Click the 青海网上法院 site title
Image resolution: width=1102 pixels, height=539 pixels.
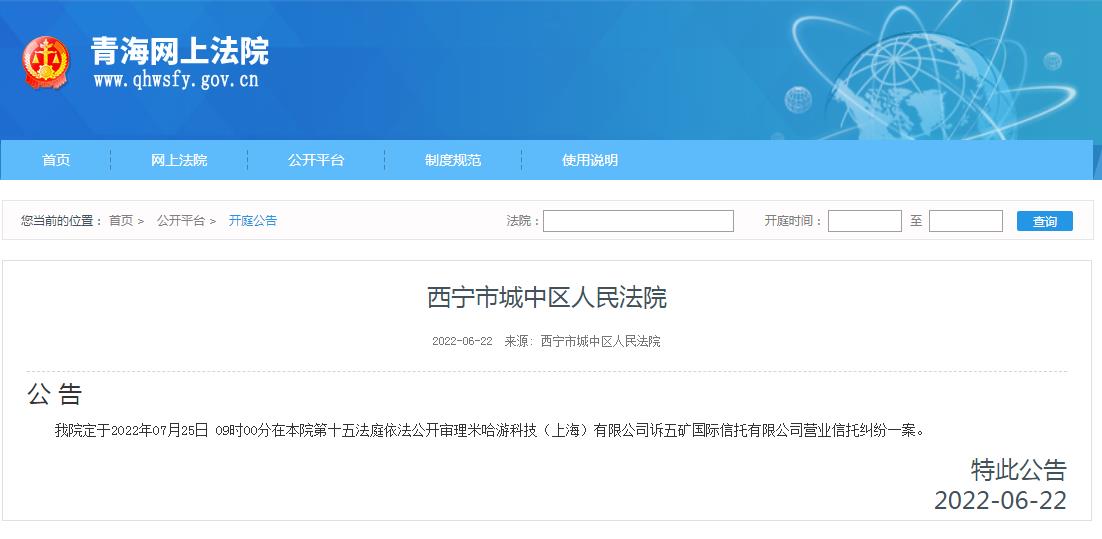tap(179, 50)
